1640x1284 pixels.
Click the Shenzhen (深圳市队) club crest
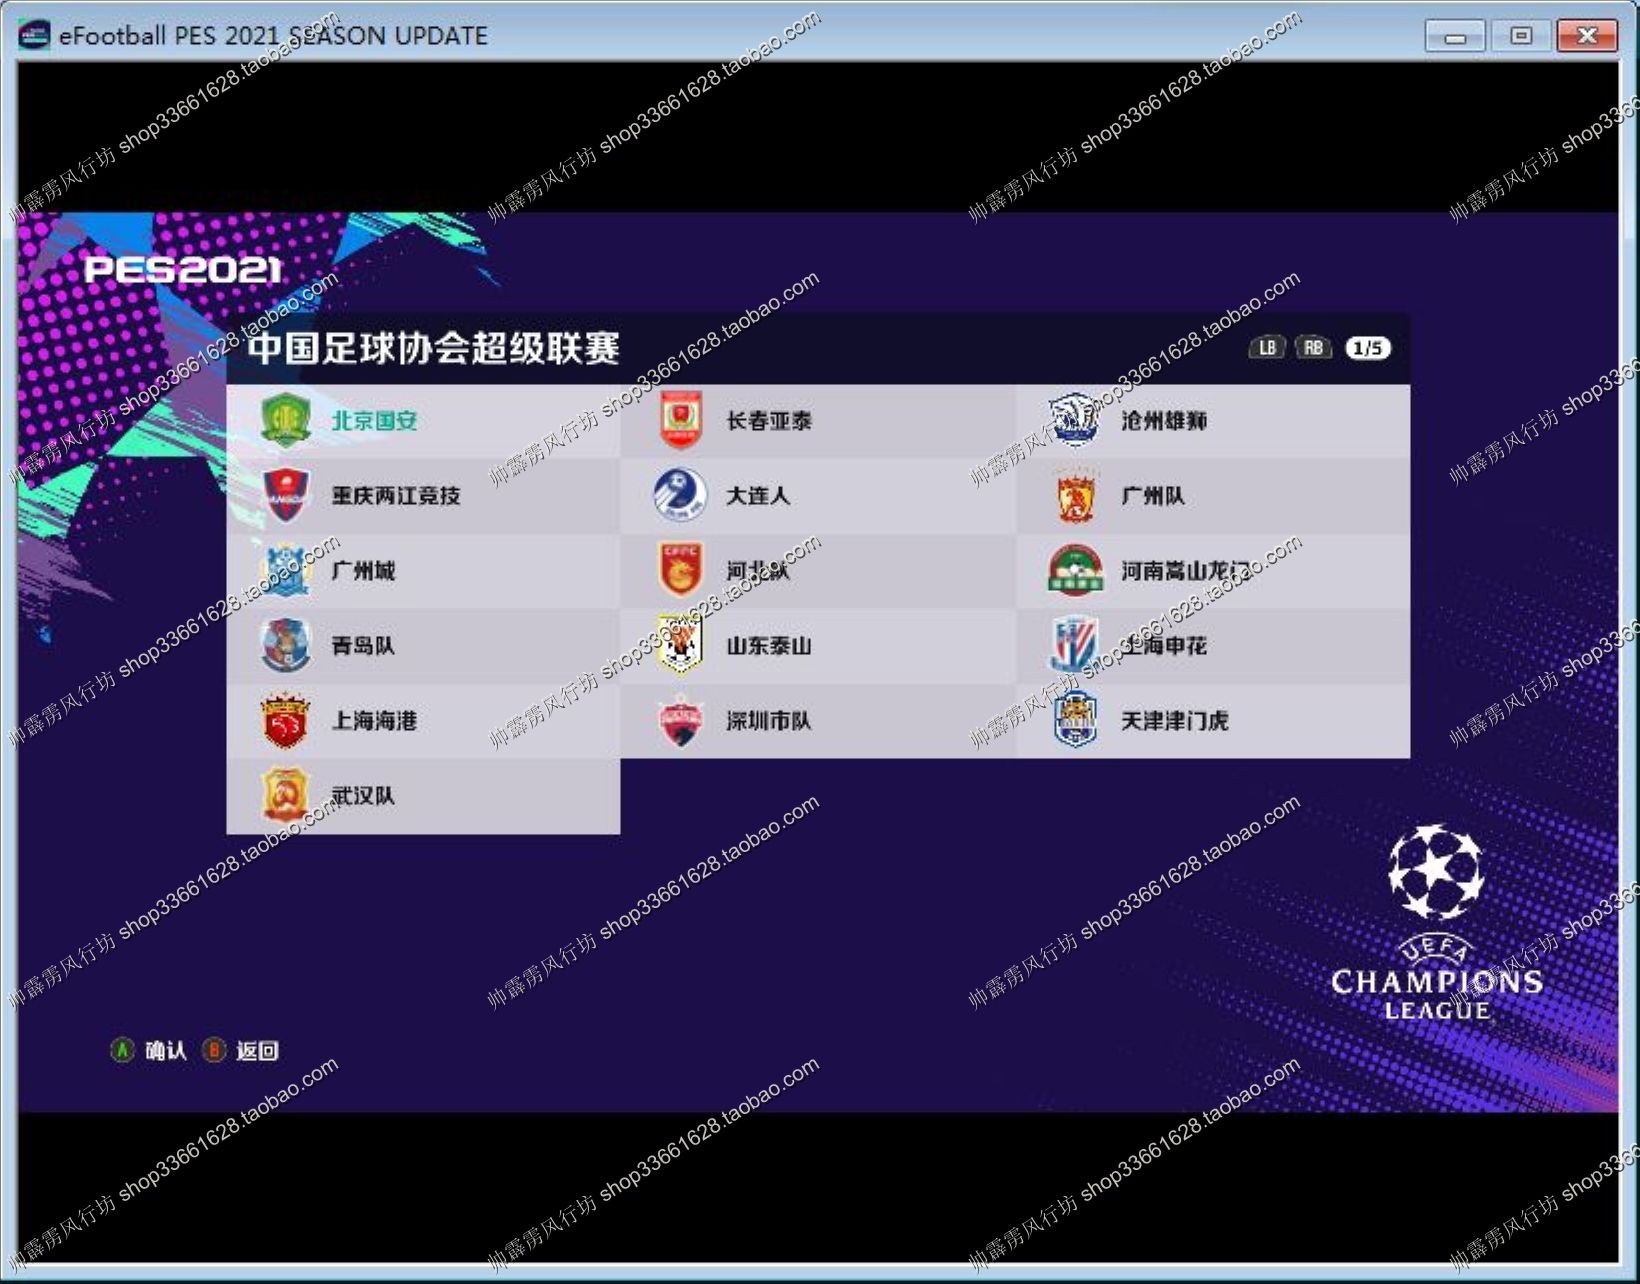click(681, 720)
